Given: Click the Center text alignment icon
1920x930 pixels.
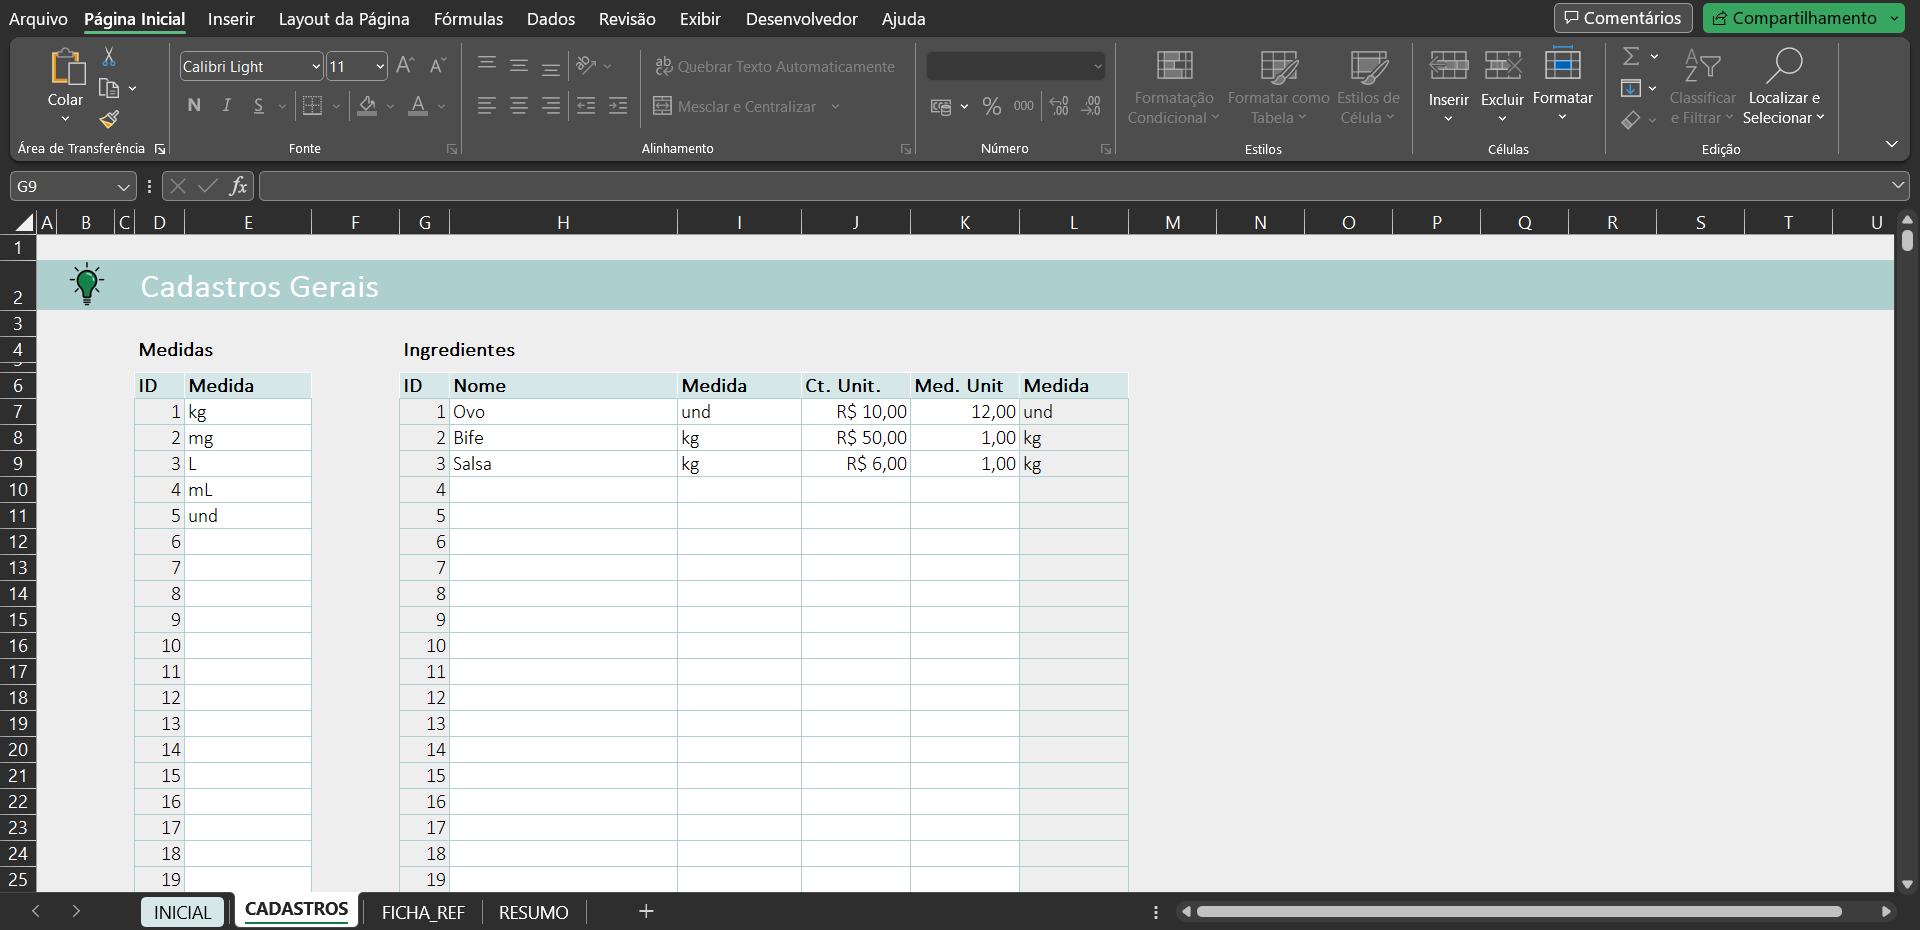Looking at the screenshot, I should 519,106.
